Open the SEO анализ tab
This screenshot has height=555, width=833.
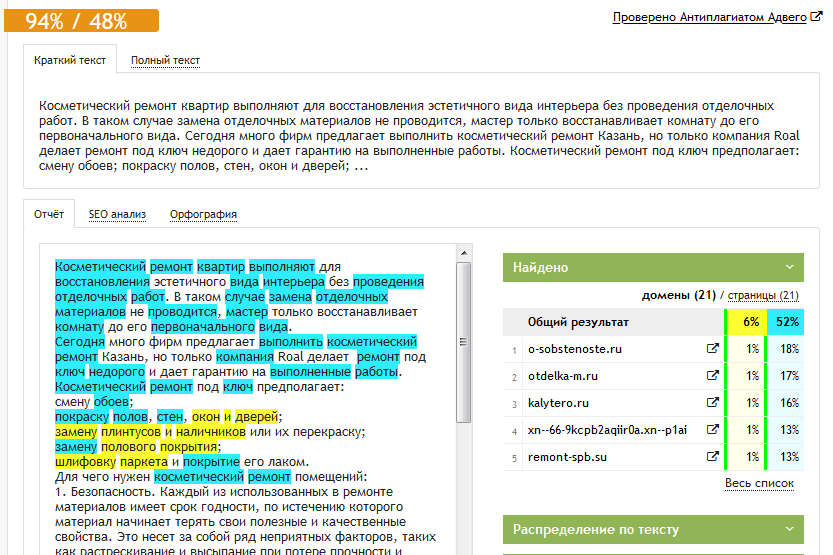pyautogui.click(x=117, y=214)
